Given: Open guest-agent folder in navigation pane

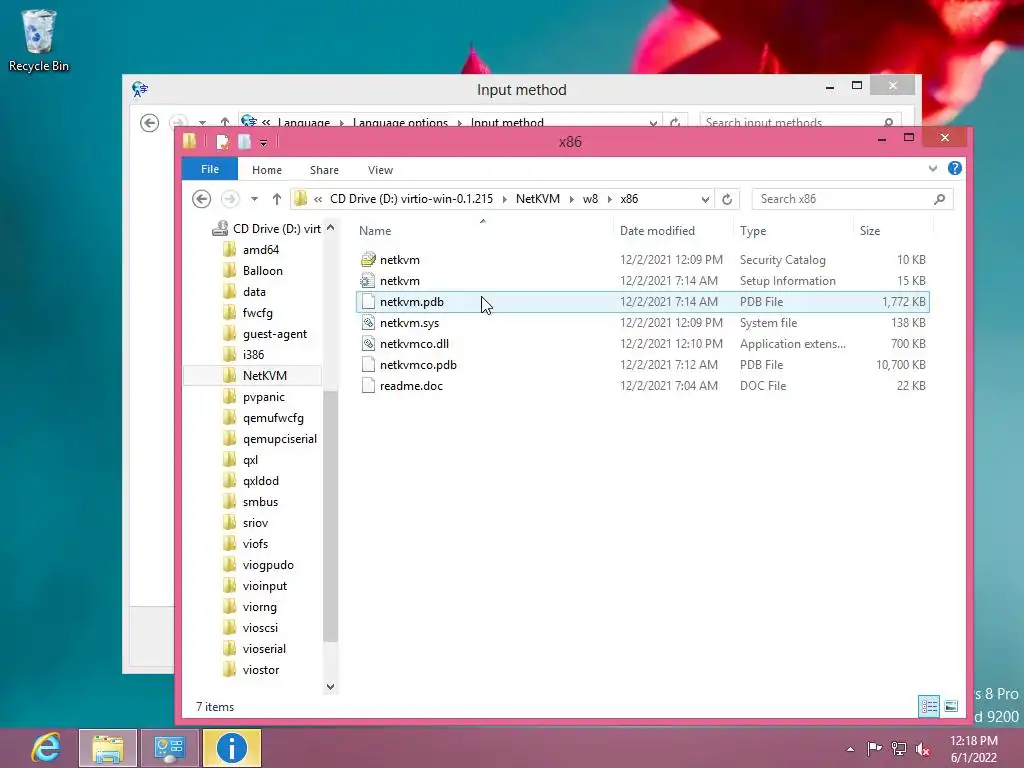Looking at the screenshot, I should (x=264, y=334).
